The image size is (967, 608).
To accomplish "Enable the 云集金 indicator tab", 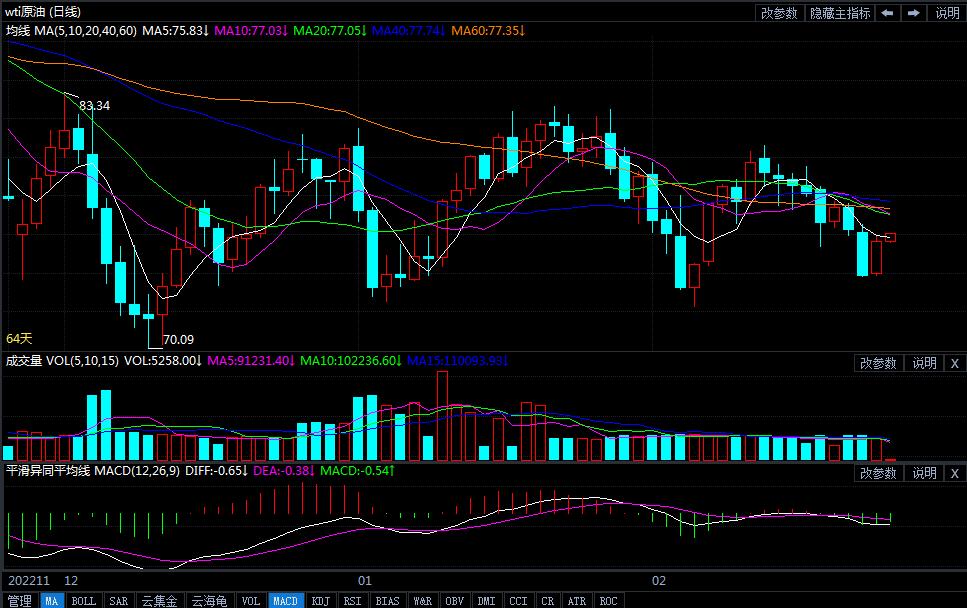I will point(159,601).
